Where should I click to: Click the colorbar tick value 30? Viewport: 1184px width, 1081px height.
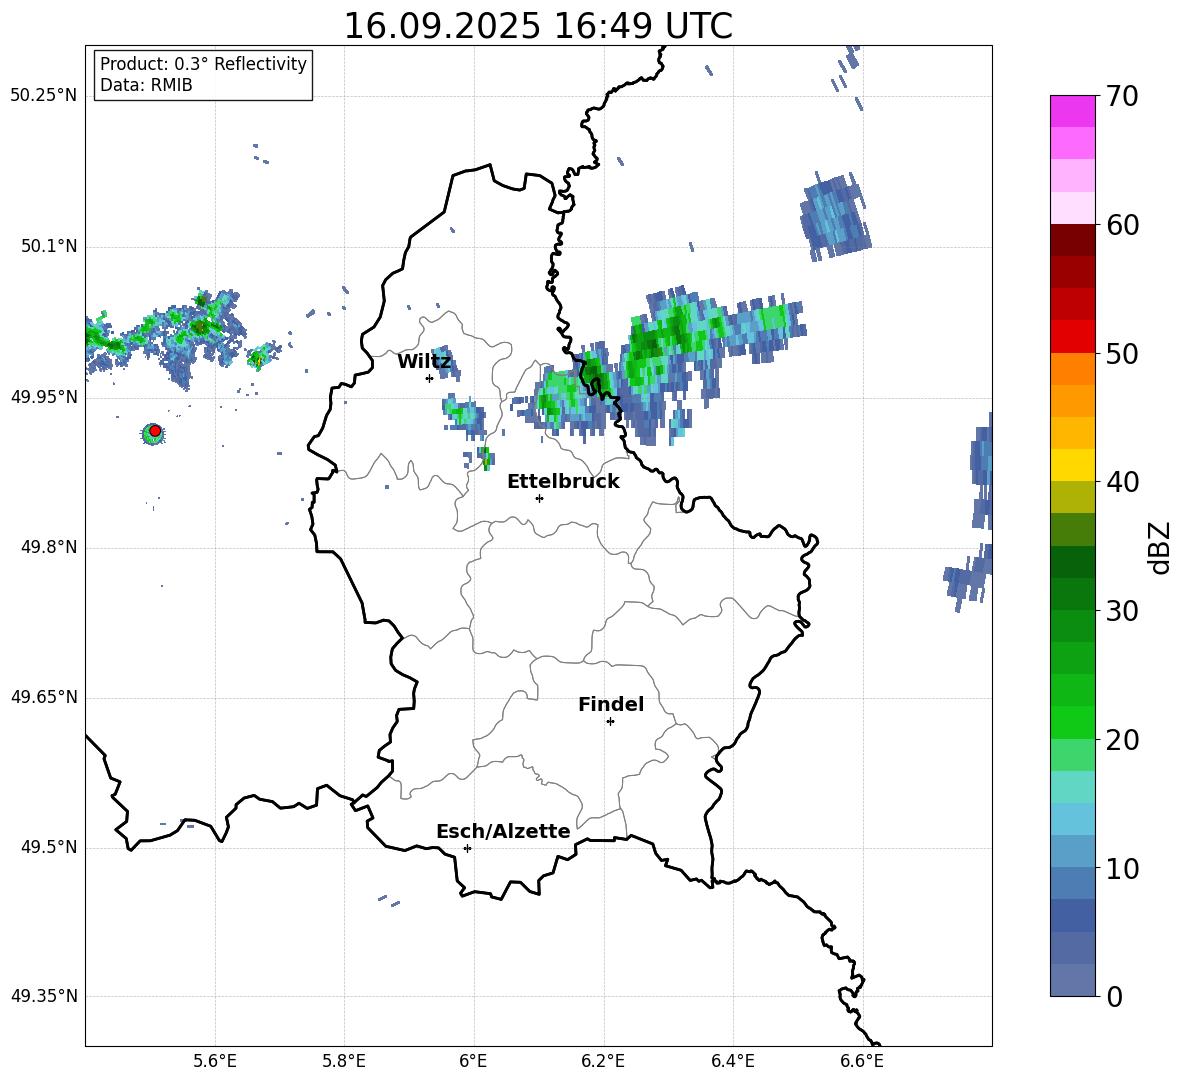[x=1122, y=611]
